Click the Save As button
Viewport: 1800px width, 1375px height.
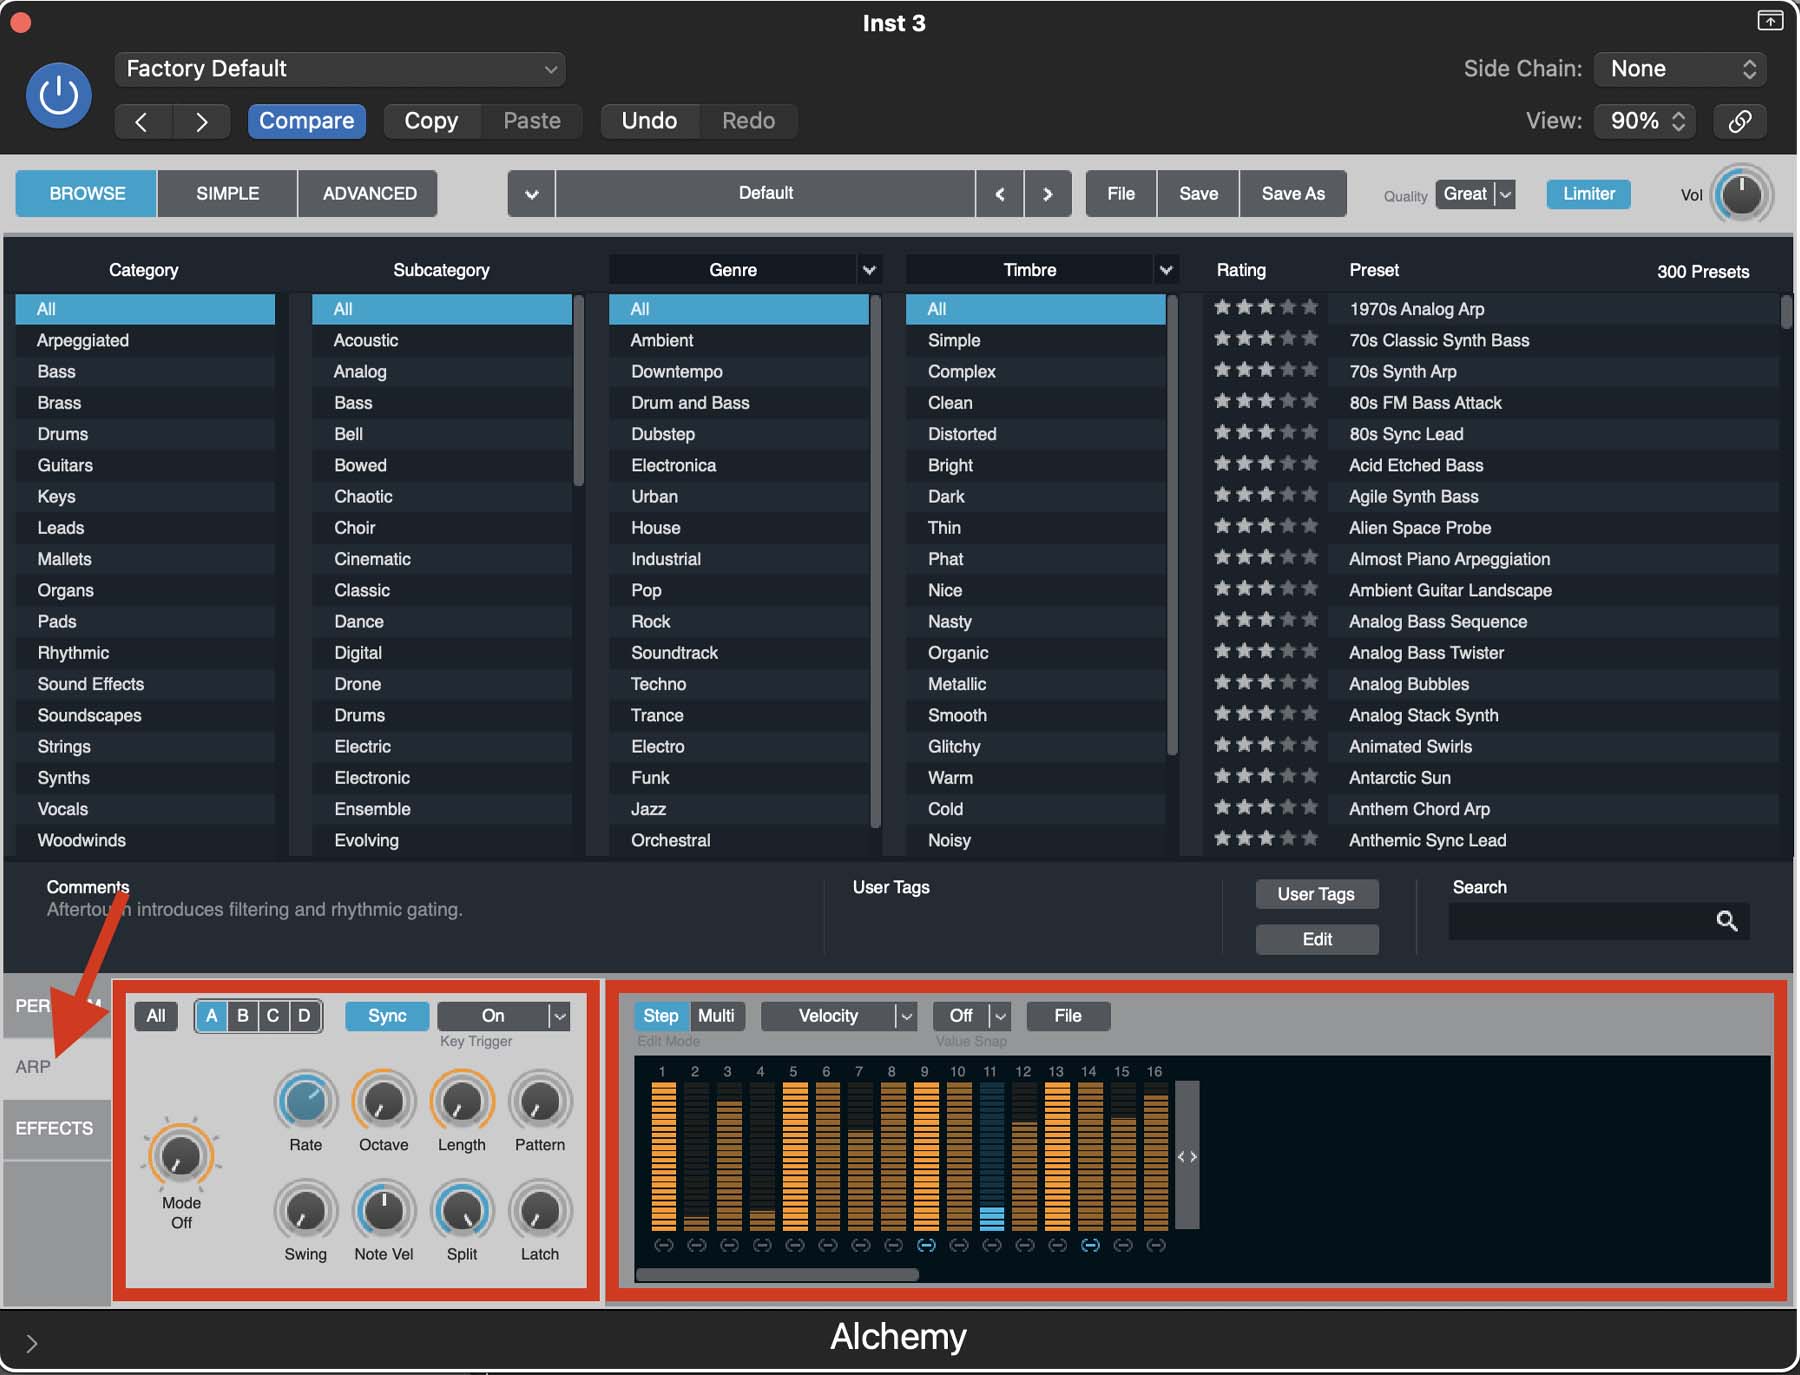[1292, 194]
